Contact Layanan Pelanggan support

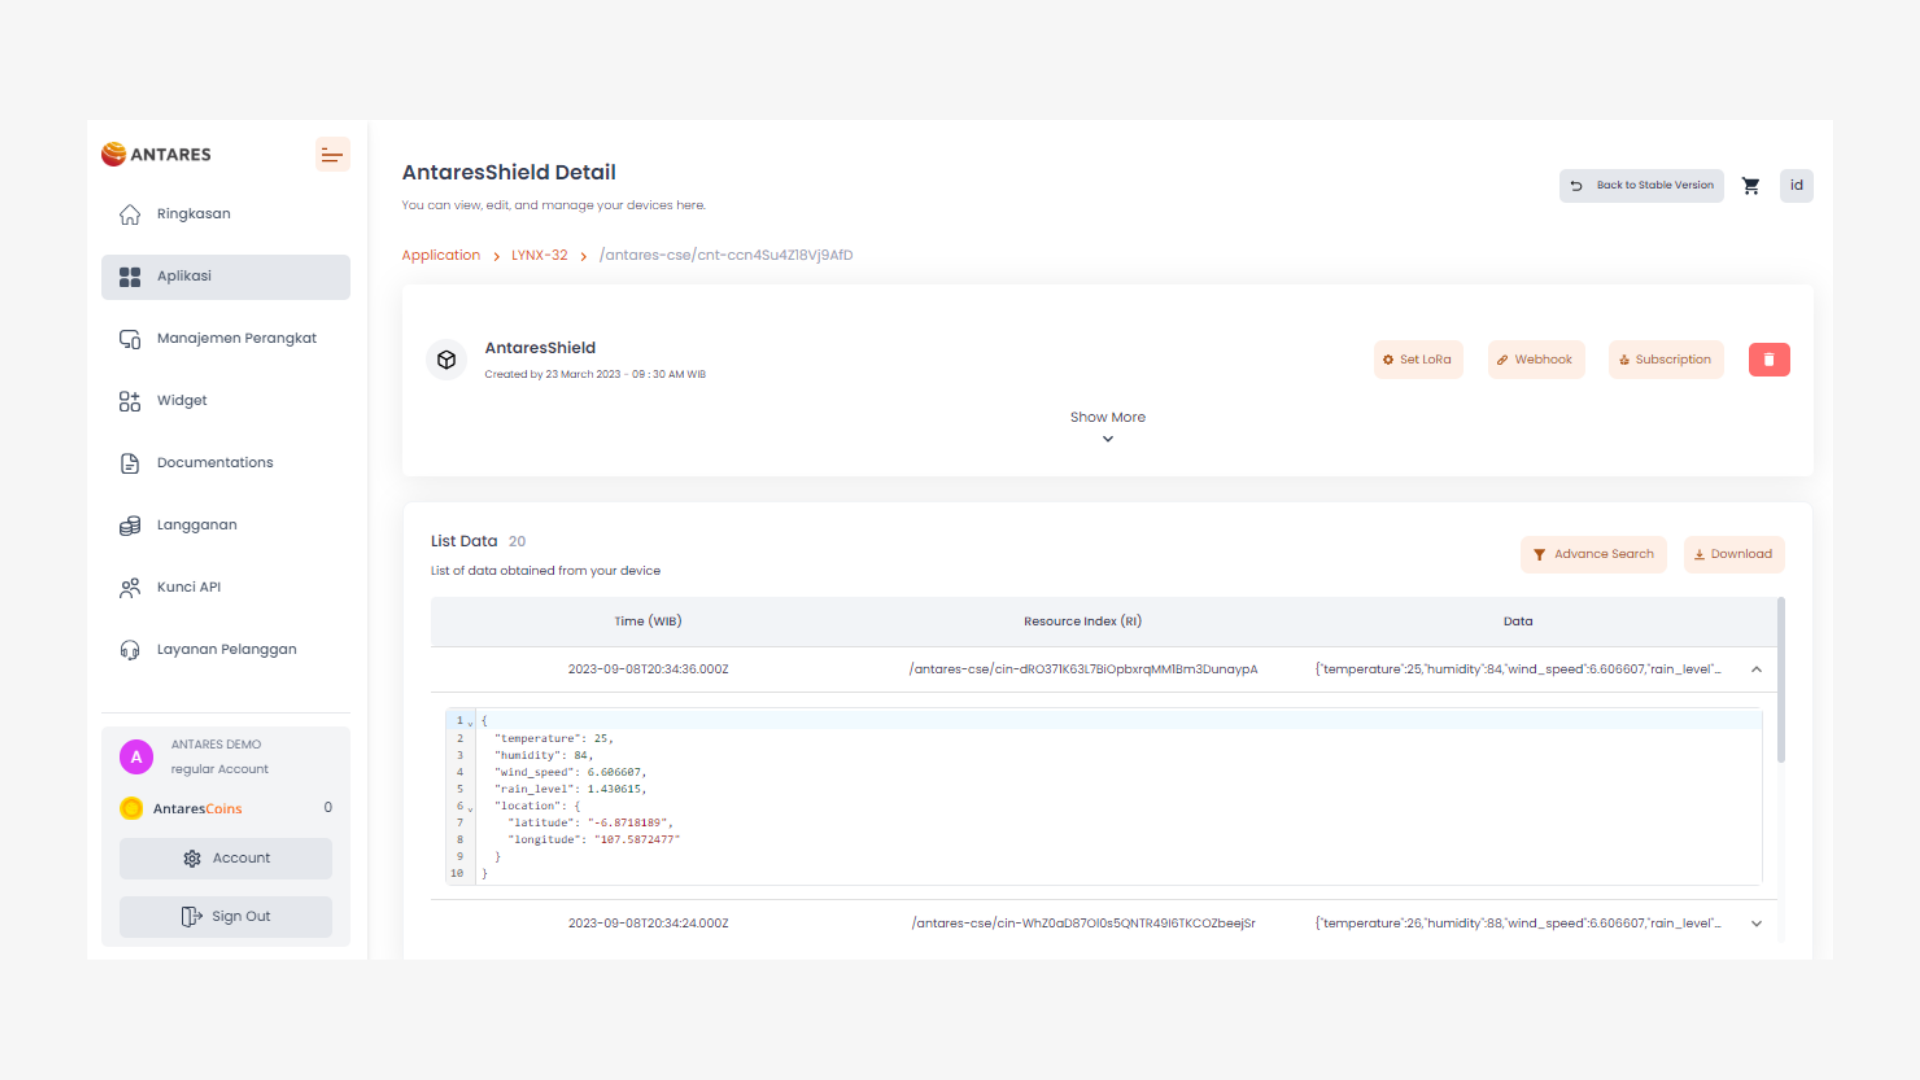(226, 649)
